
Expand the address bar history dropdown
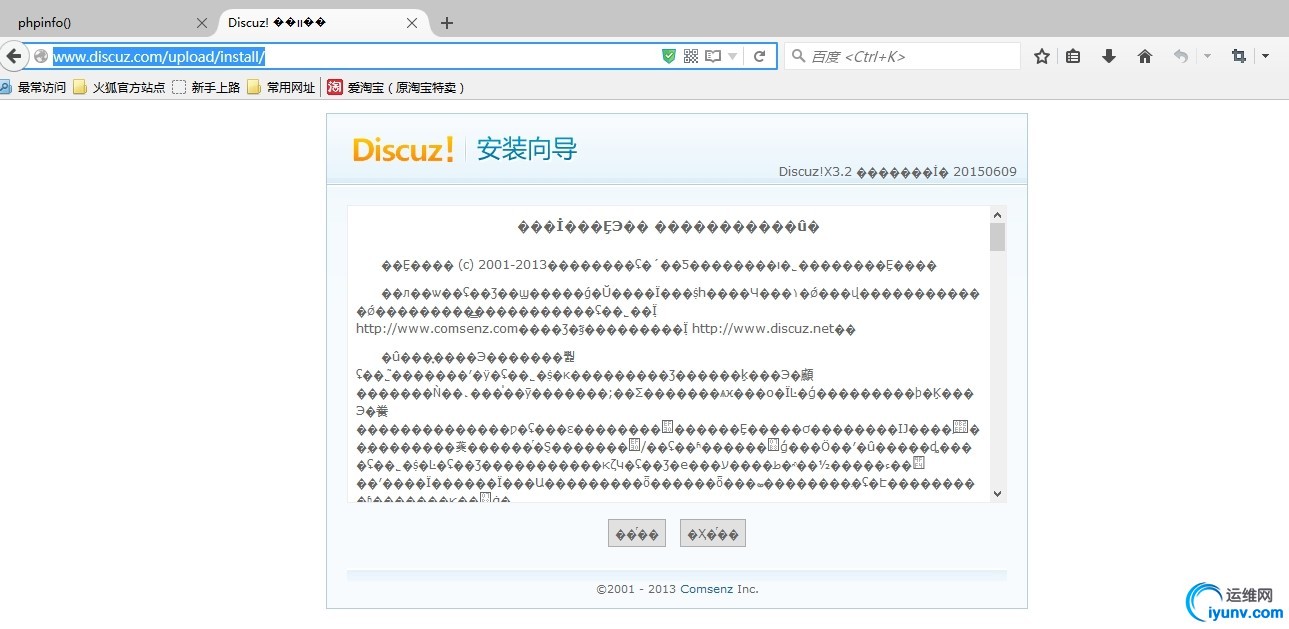(733, 57)
